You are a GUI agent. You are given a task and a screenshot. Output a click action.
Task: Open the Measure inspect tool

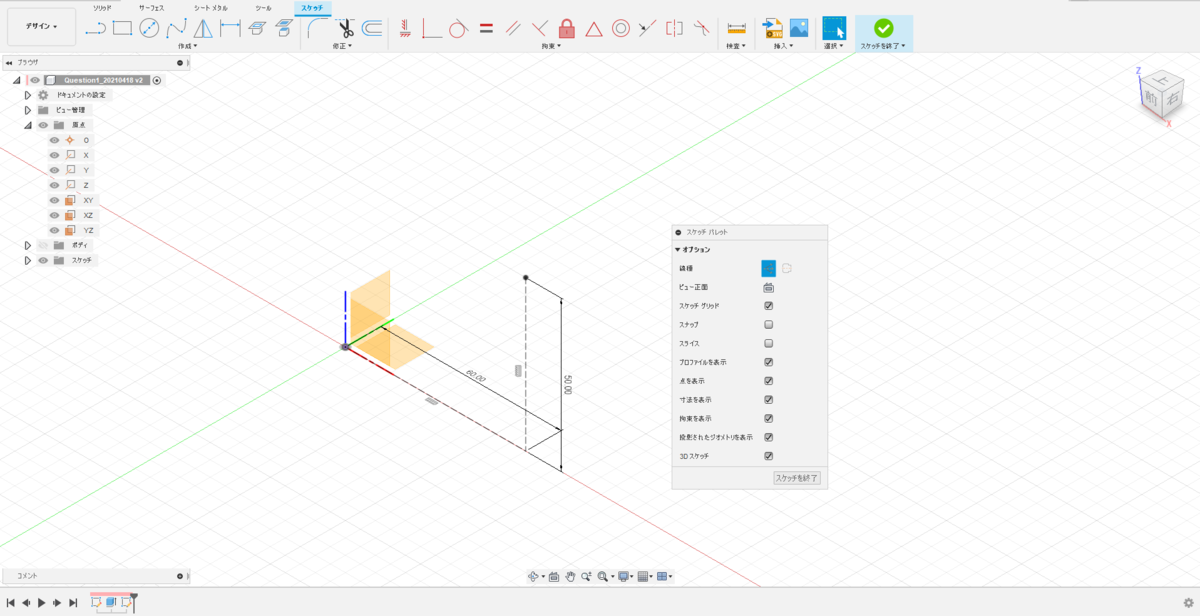(x=737, y=28)
